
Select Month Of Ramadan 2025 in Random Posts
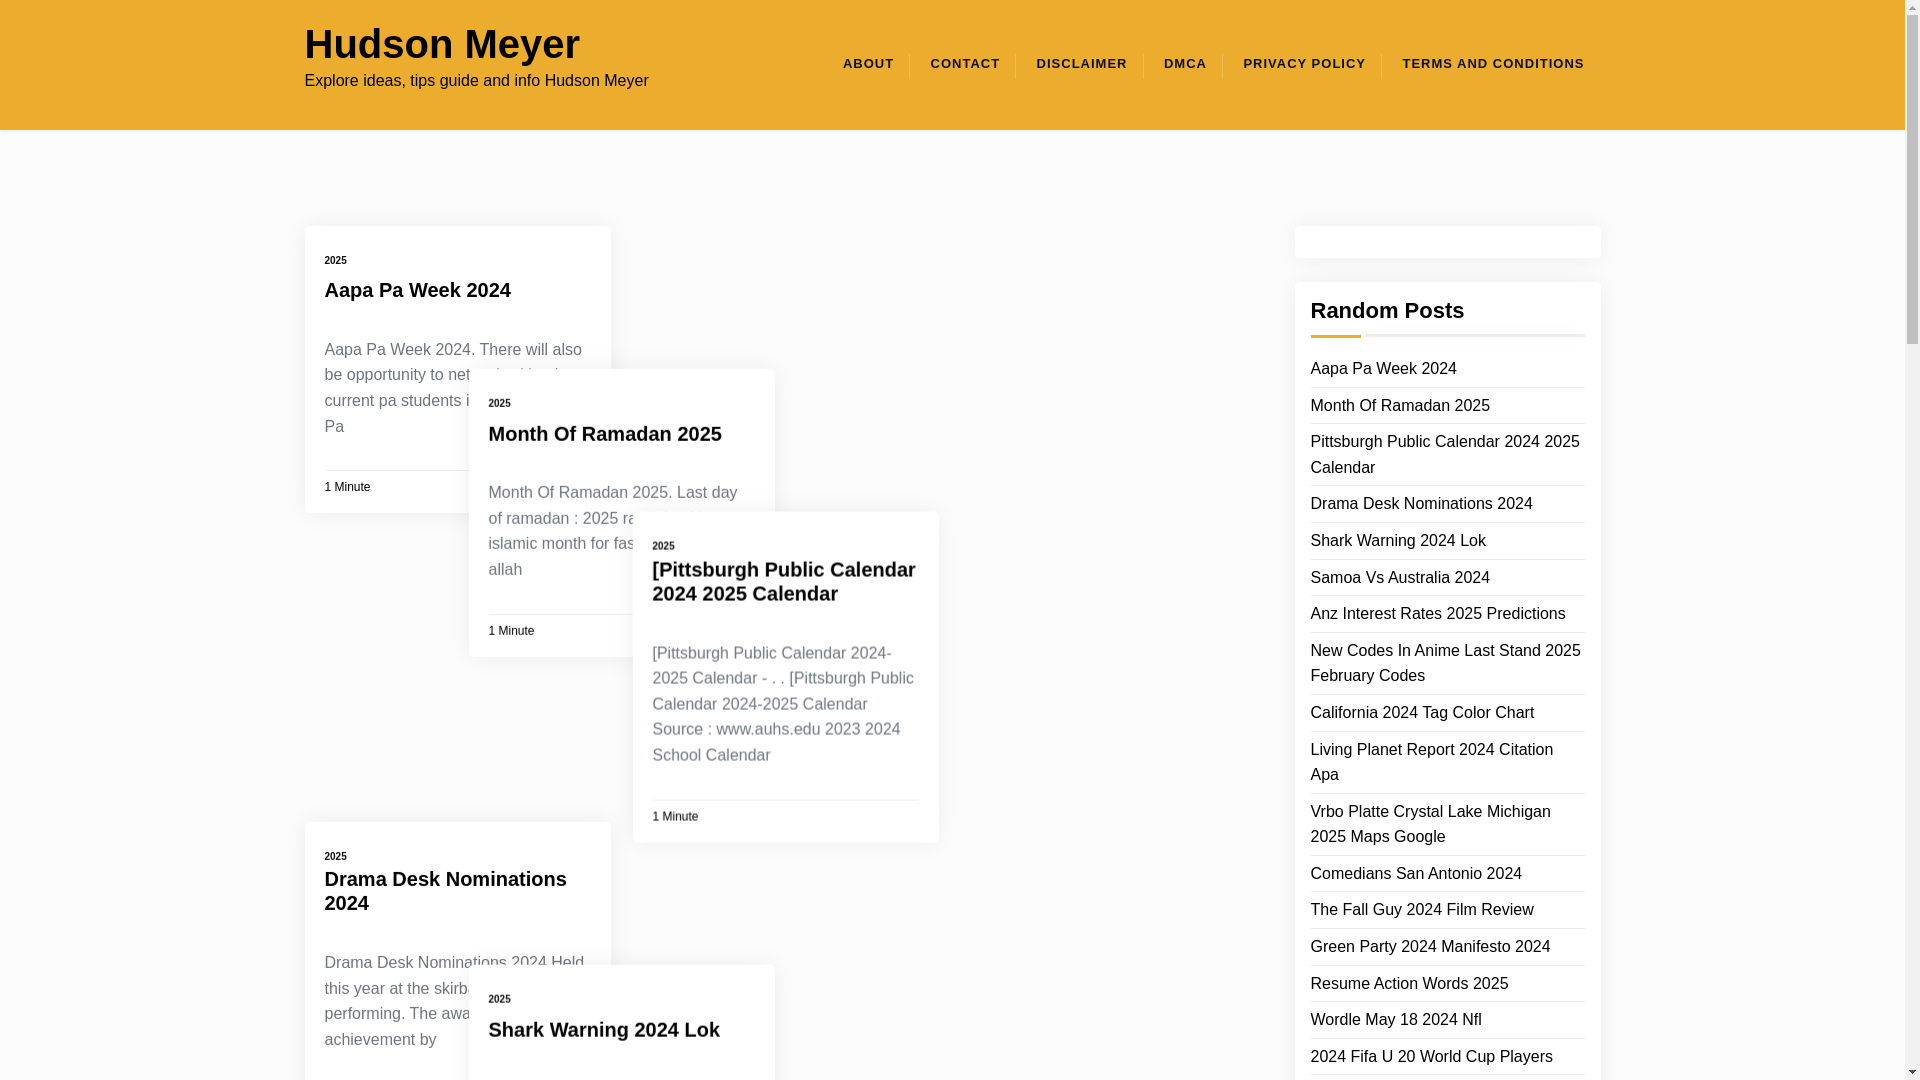[1399, 406]
